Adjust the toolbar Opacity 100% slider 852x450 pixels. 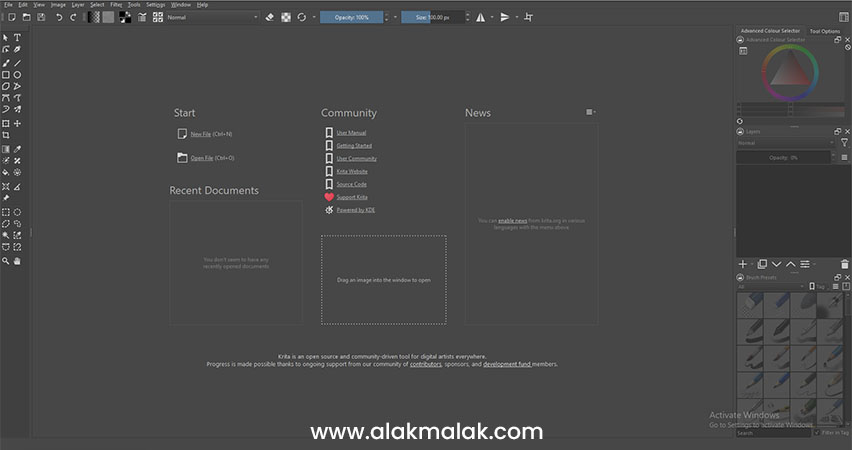tap(352, 17)
